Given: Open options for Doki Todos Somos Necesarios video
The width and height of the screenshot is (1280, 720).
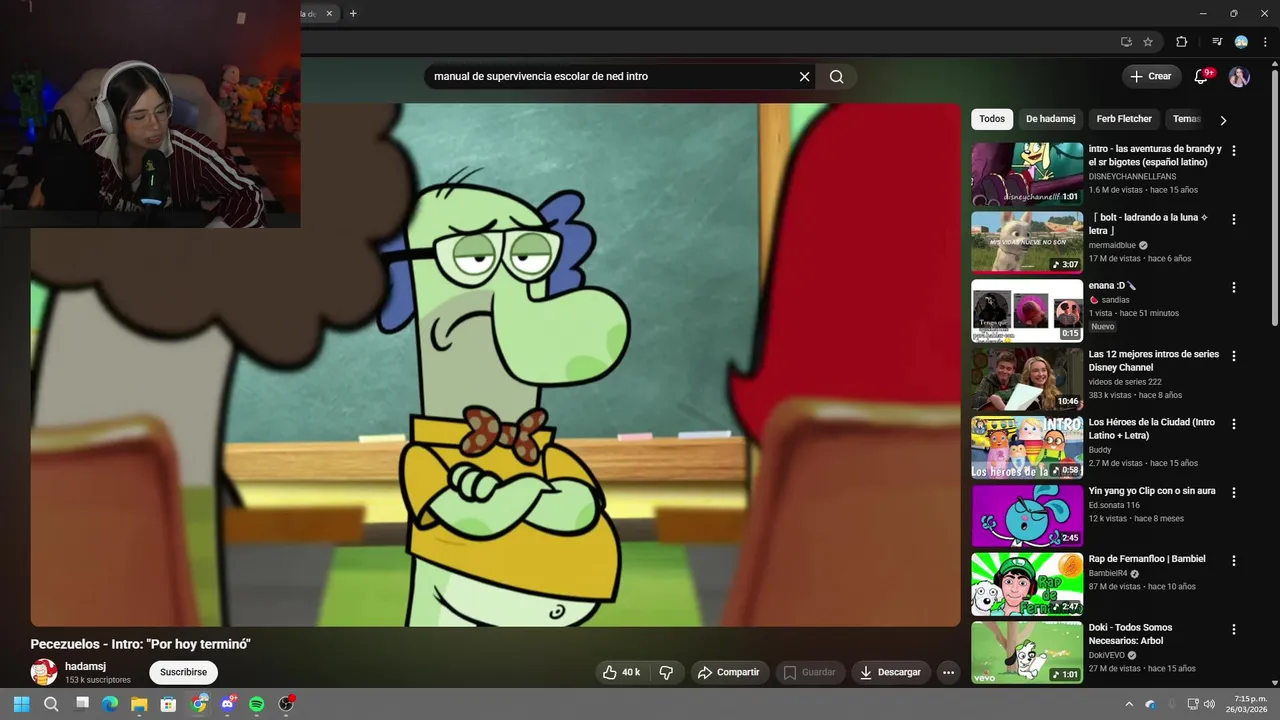Looking at the screenshot, I should [x=1233, y=629].
